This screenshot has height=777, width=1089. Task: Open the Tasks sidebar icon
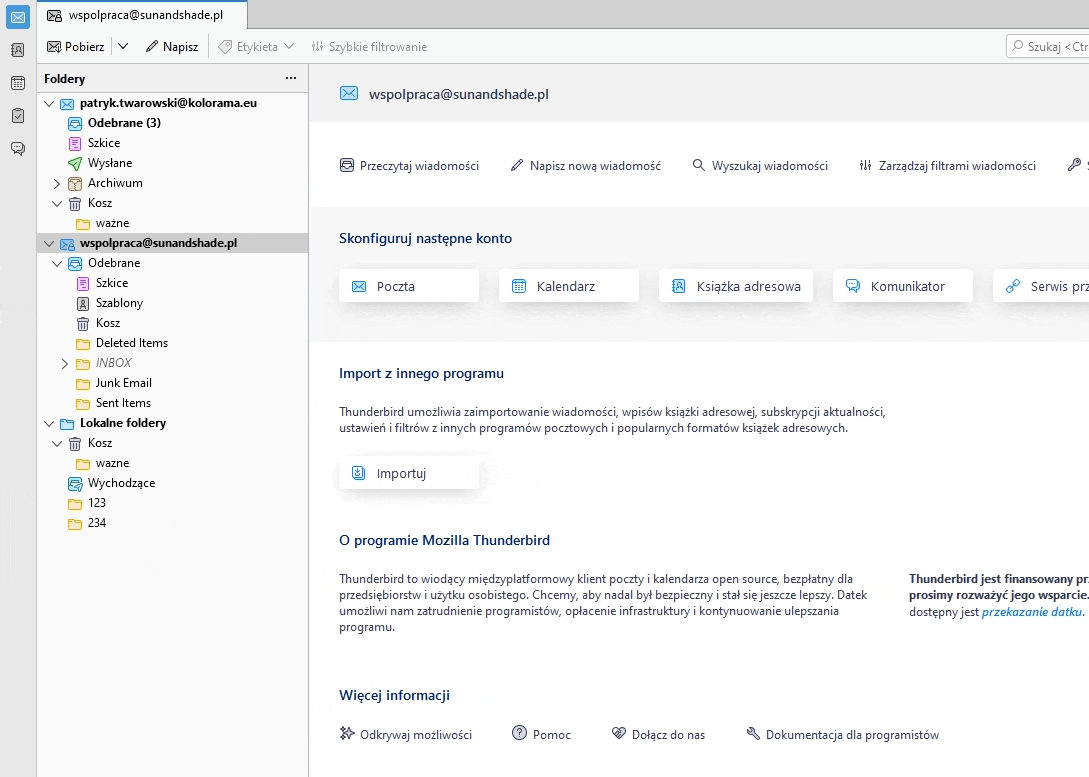click(18, 116)
